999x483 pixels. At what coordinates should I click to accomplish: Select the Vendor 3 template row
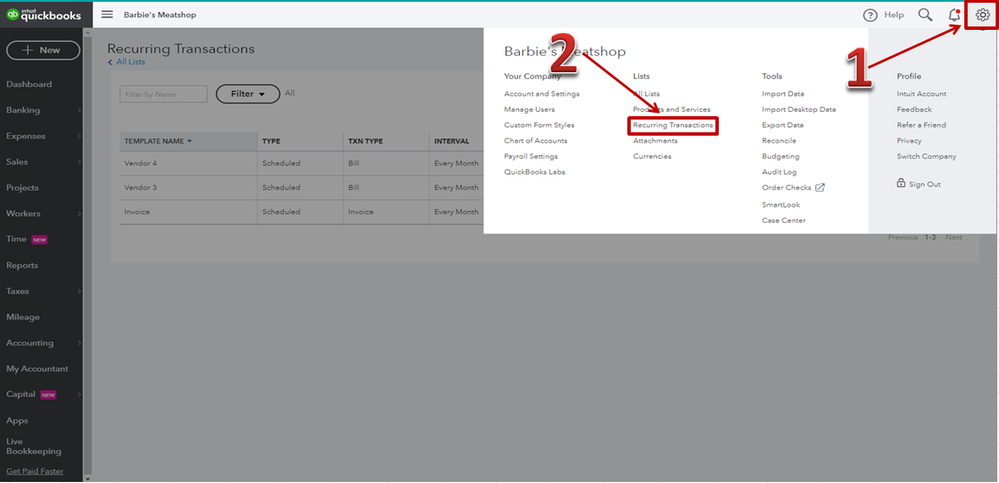[x=301, y=188]
